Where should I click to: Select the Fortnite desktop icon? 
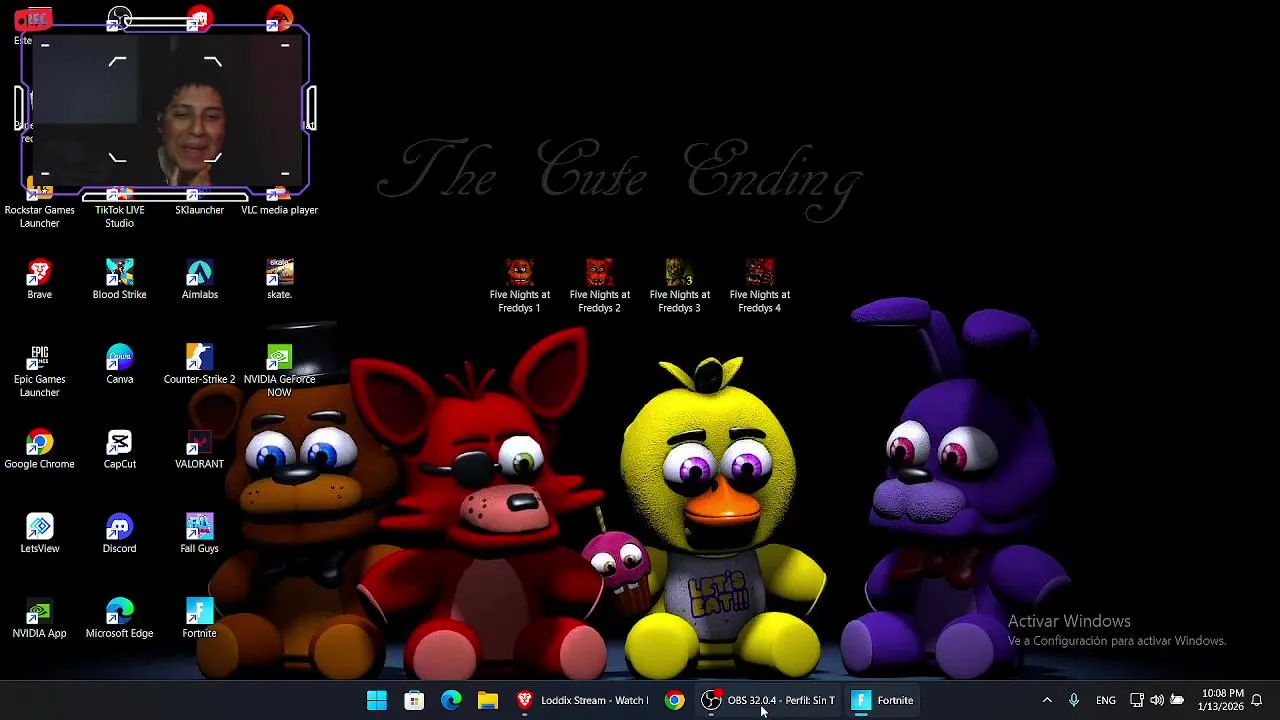point(199,618)
